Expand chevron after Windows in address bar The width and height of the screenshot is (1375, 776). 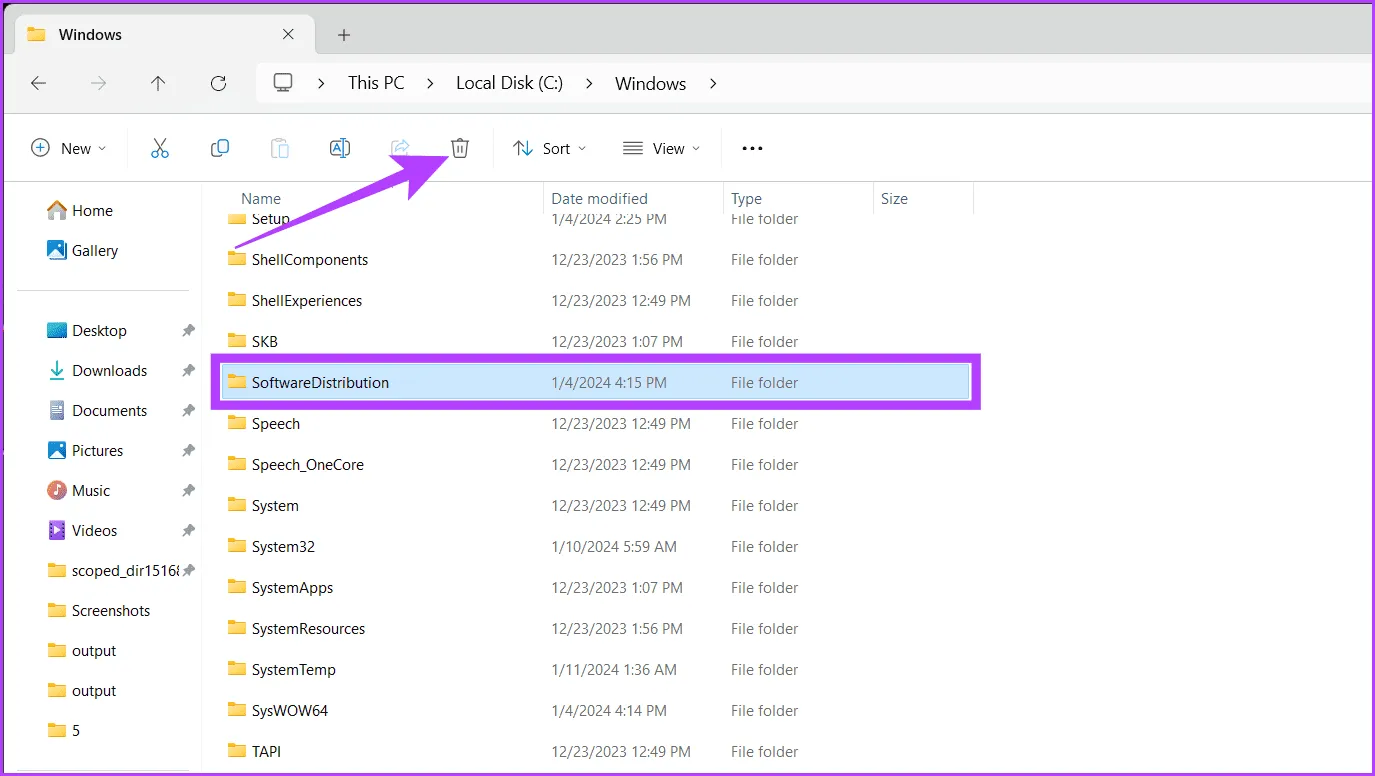pos(713,83)
